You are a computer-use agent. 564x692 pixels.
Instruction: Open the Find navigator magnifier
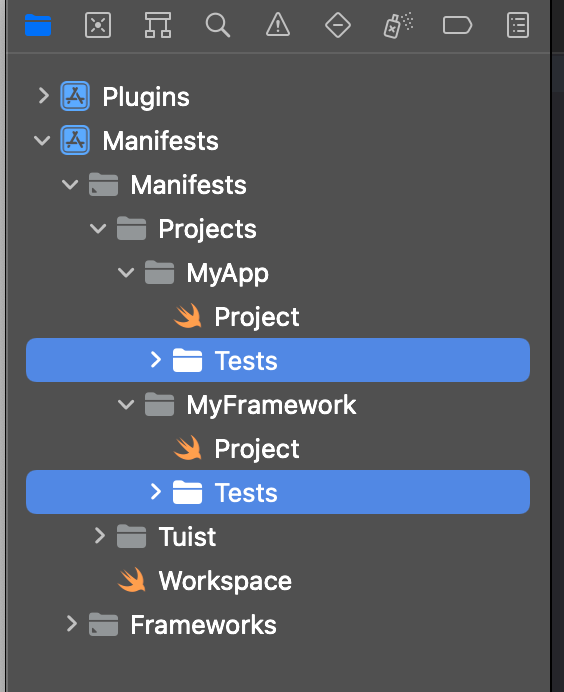pos(218,25)
